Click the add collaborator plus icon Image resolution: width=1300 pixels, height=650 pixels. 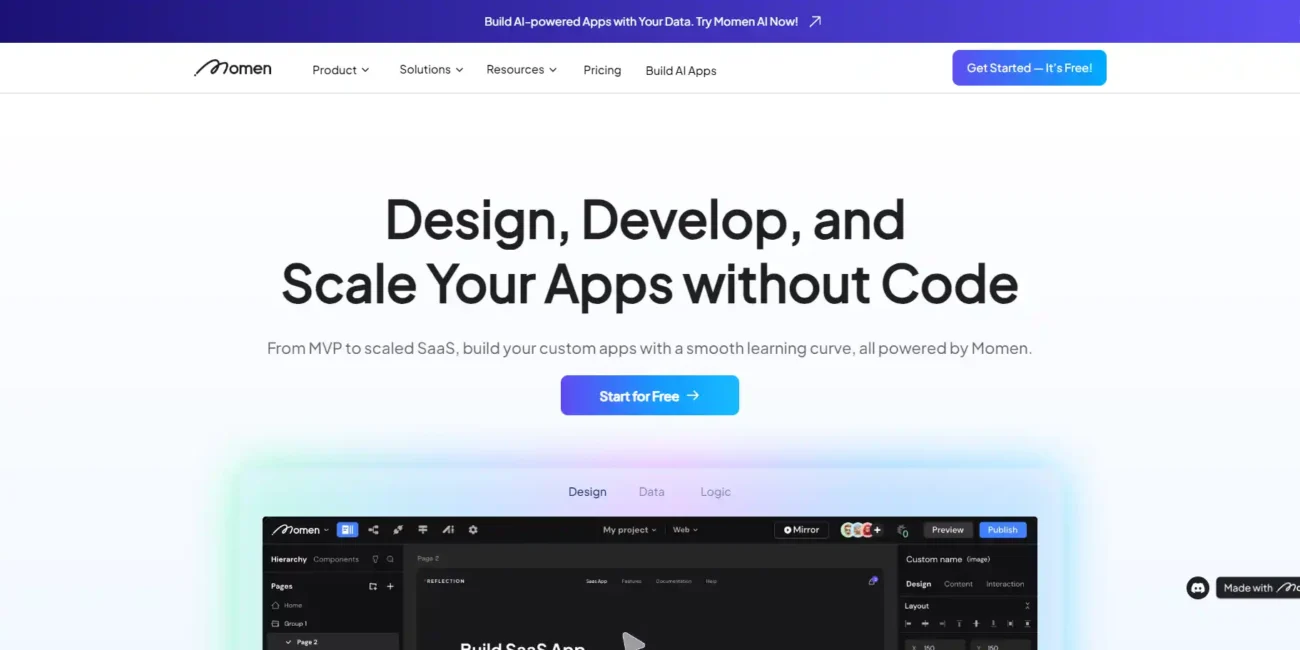pos(877,530)
